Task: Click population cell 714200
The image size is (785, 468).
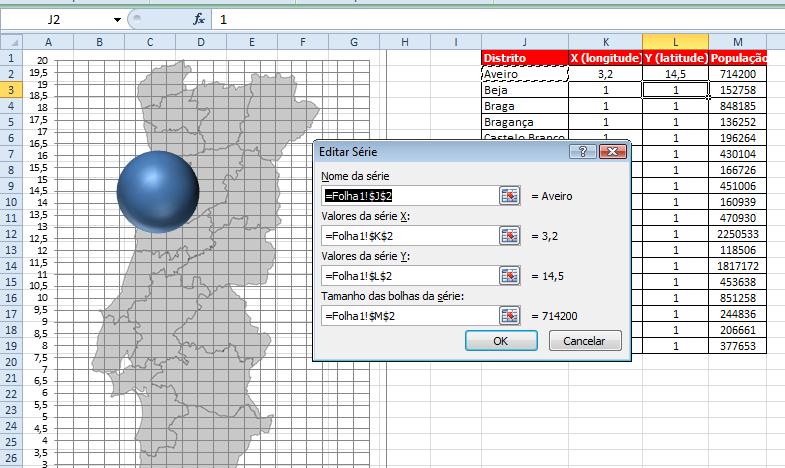Action: tap(737, 74)
